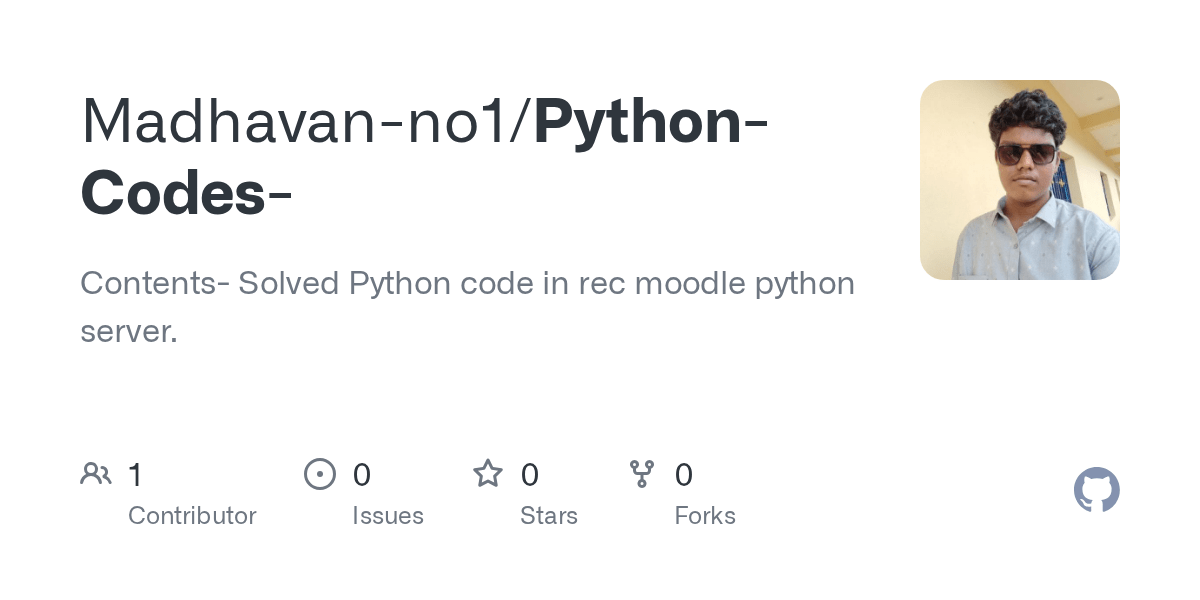Click the contributor count number 1
The height and width of the screenshot is (600, 1200).
(135, 474)
